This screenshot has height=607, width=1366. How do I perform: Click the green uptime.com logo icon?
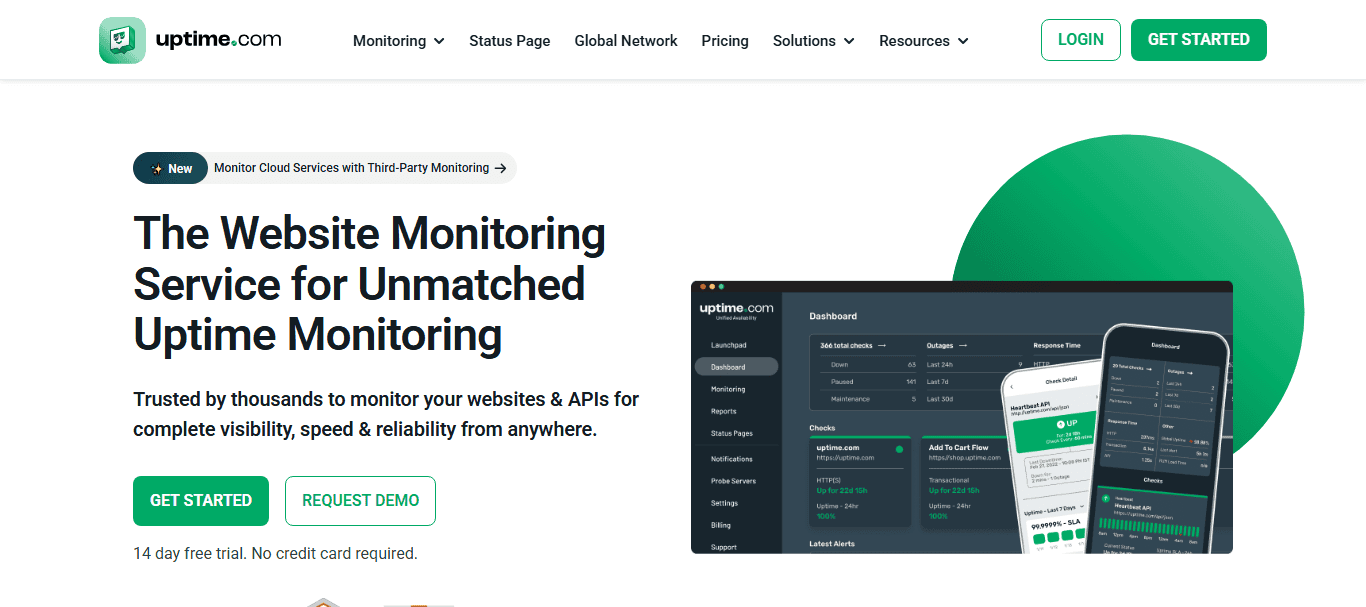click(x=122, y=40)
